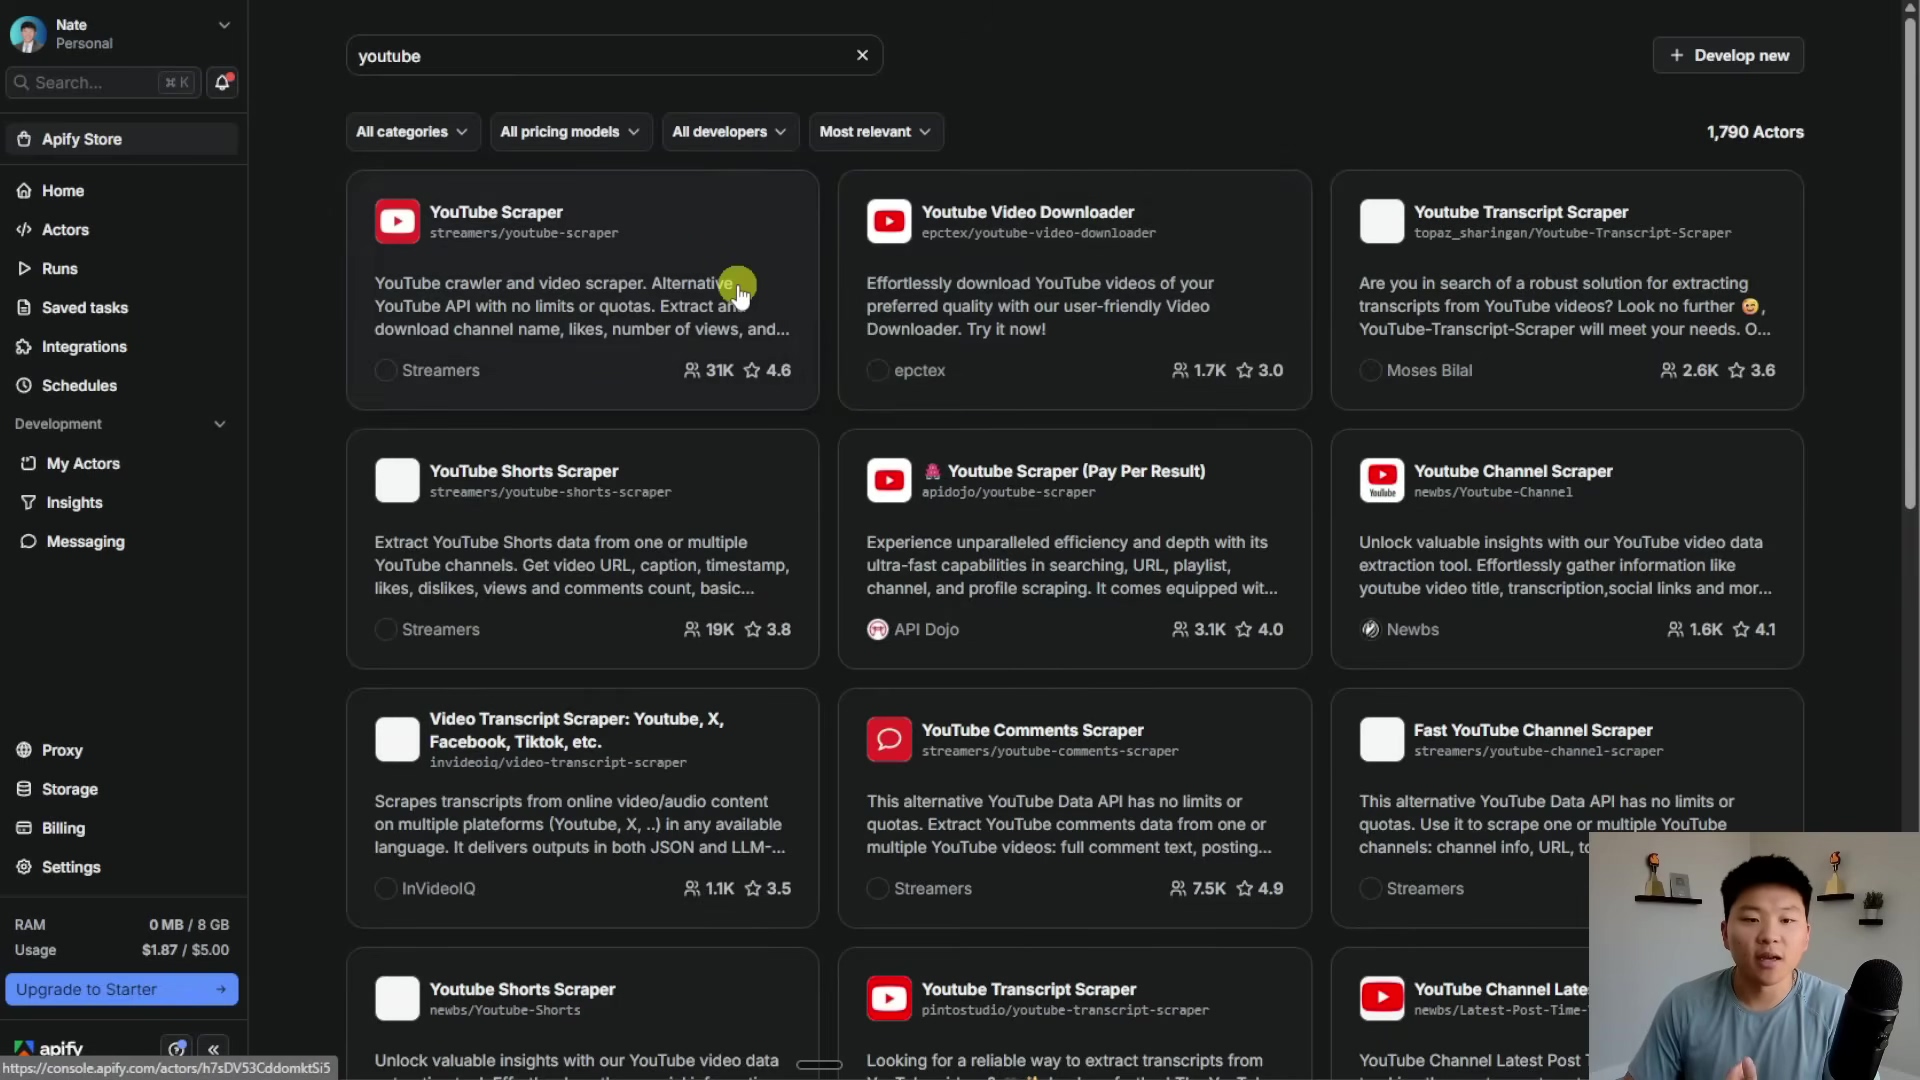Click the youtube search input field
The width and height of the screenshot is (1920, 1080).
click(600, 56)
